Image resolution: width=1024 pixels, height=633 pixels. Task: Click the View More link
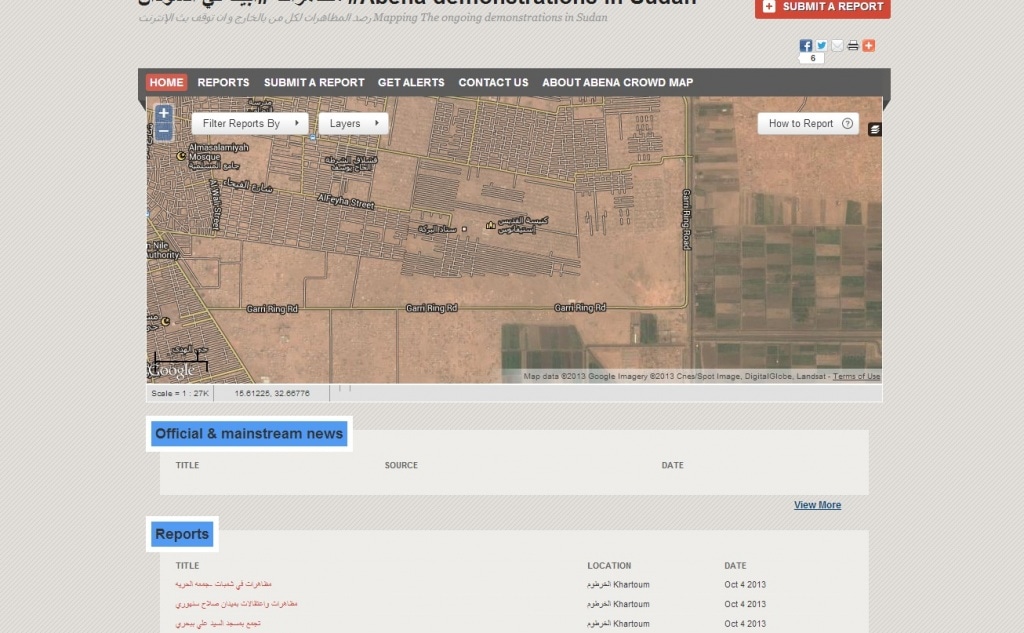point(817,505)
